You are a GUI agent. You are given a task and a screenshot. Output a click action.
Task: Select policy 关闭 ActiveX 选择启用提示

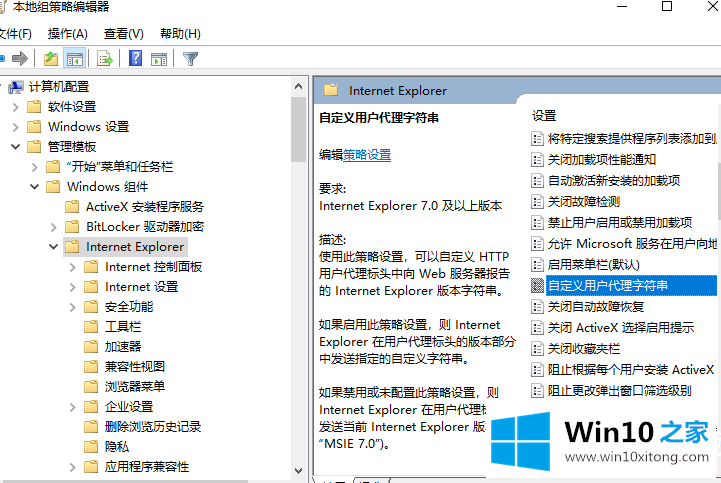[x=621, y=328]
